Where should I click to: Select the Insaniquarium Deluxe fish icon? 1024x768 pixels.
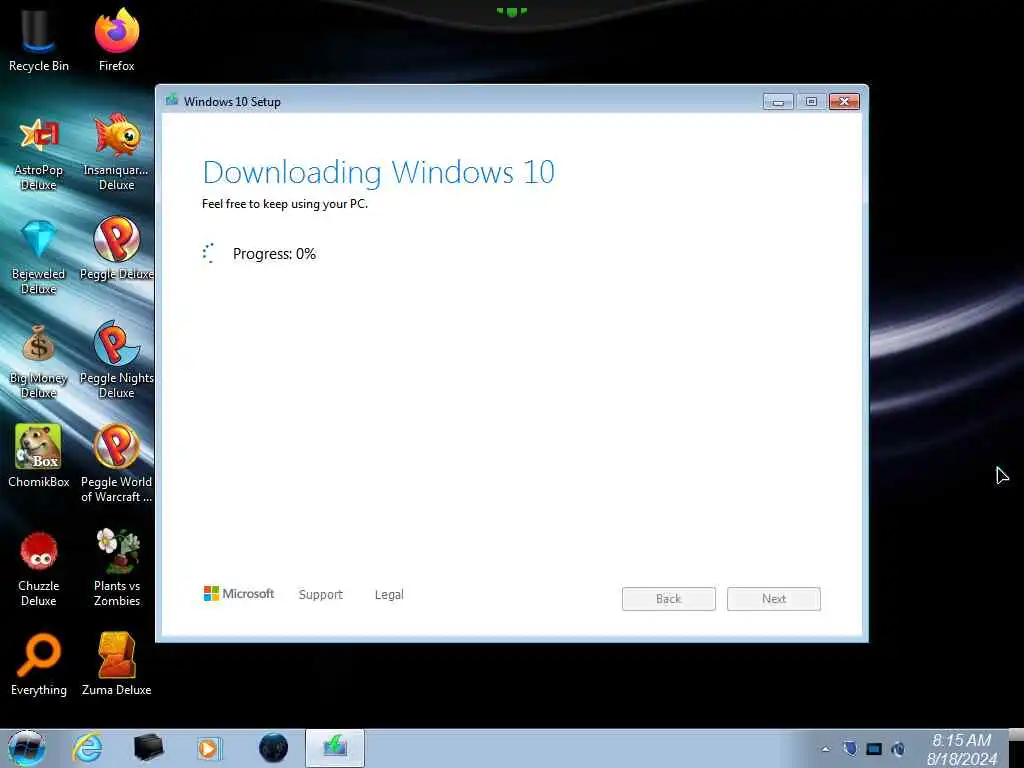[116, 152]
